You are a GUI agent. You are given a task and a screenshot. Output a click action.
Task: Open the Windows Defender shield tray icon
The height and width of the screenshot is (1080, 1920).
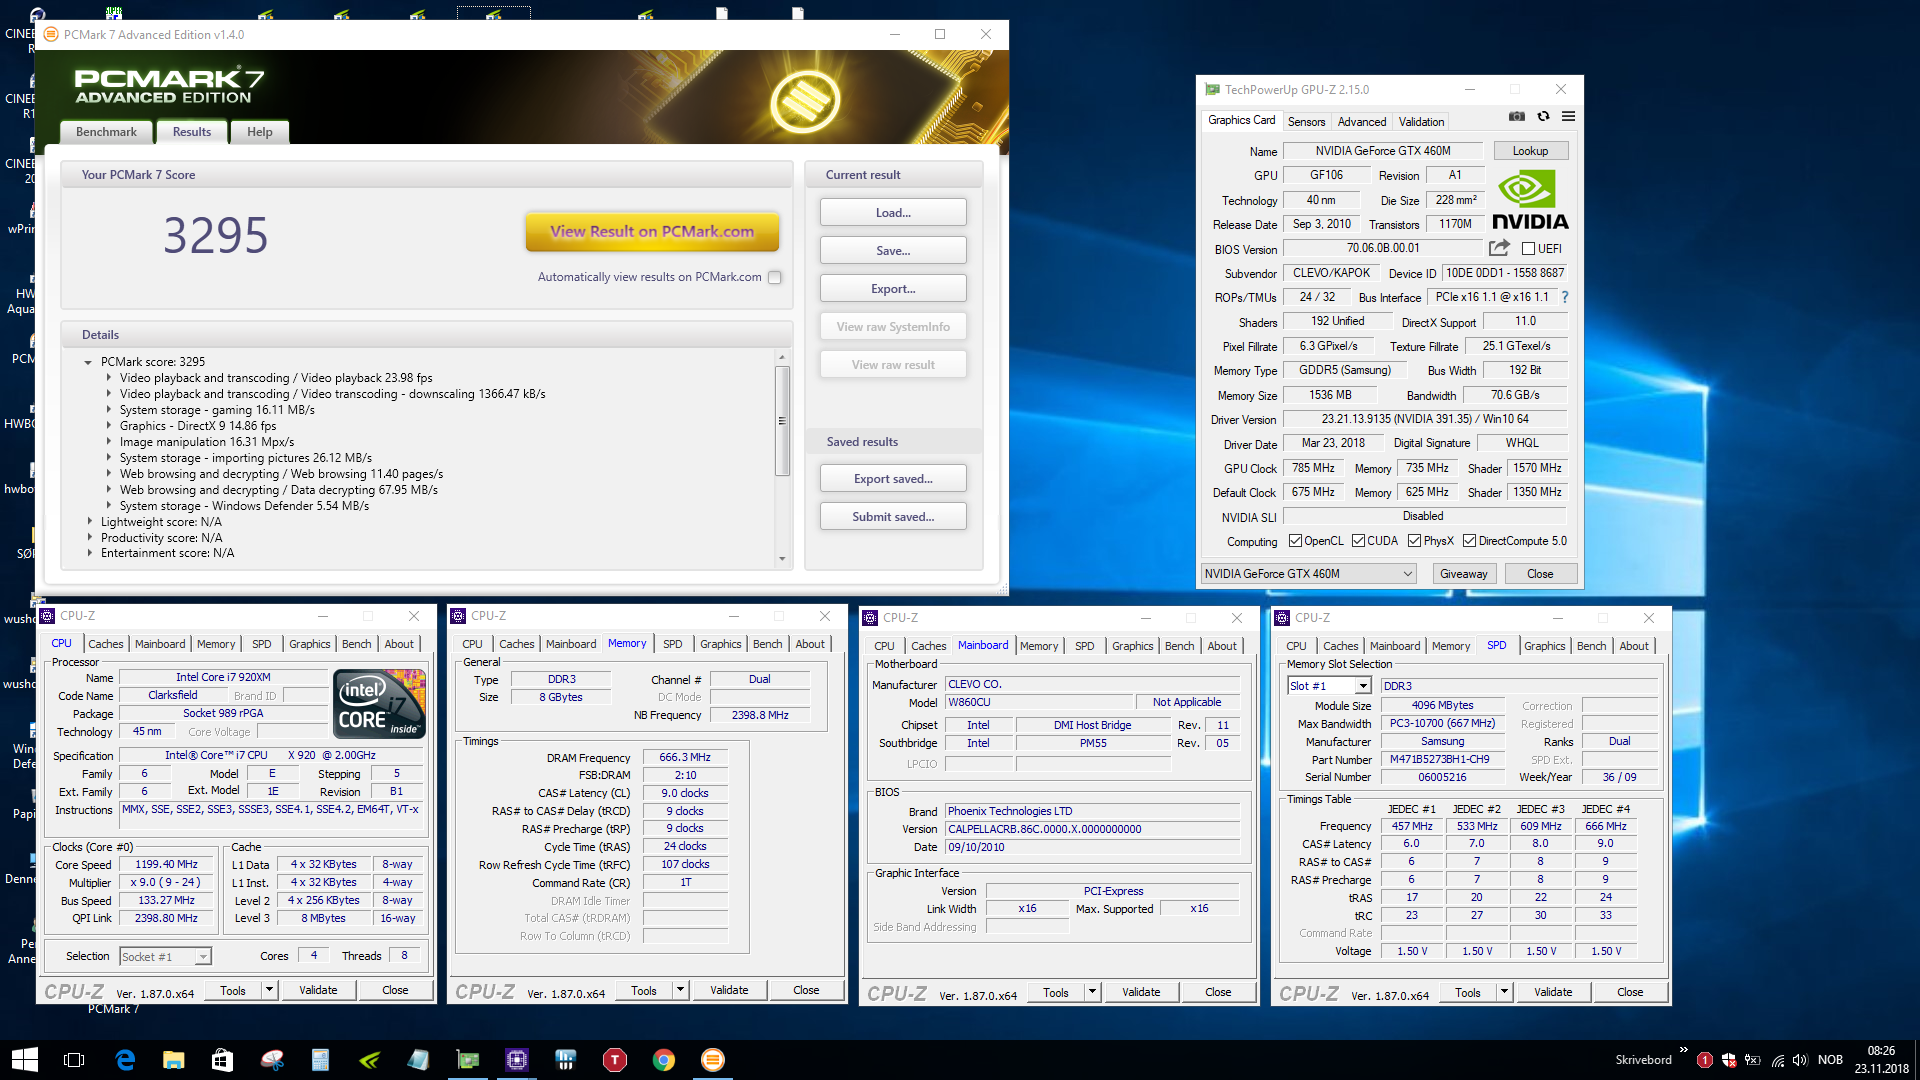pos(1729,1060)
